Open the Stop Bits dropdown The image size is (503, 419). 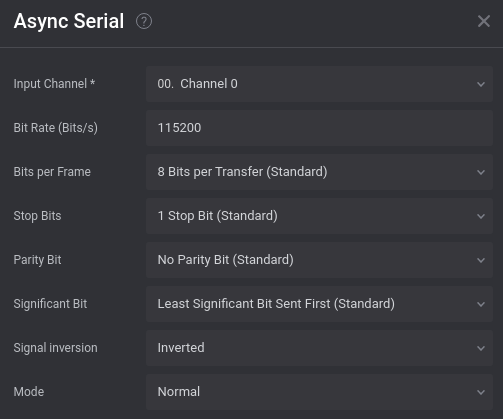coord(319,216)
